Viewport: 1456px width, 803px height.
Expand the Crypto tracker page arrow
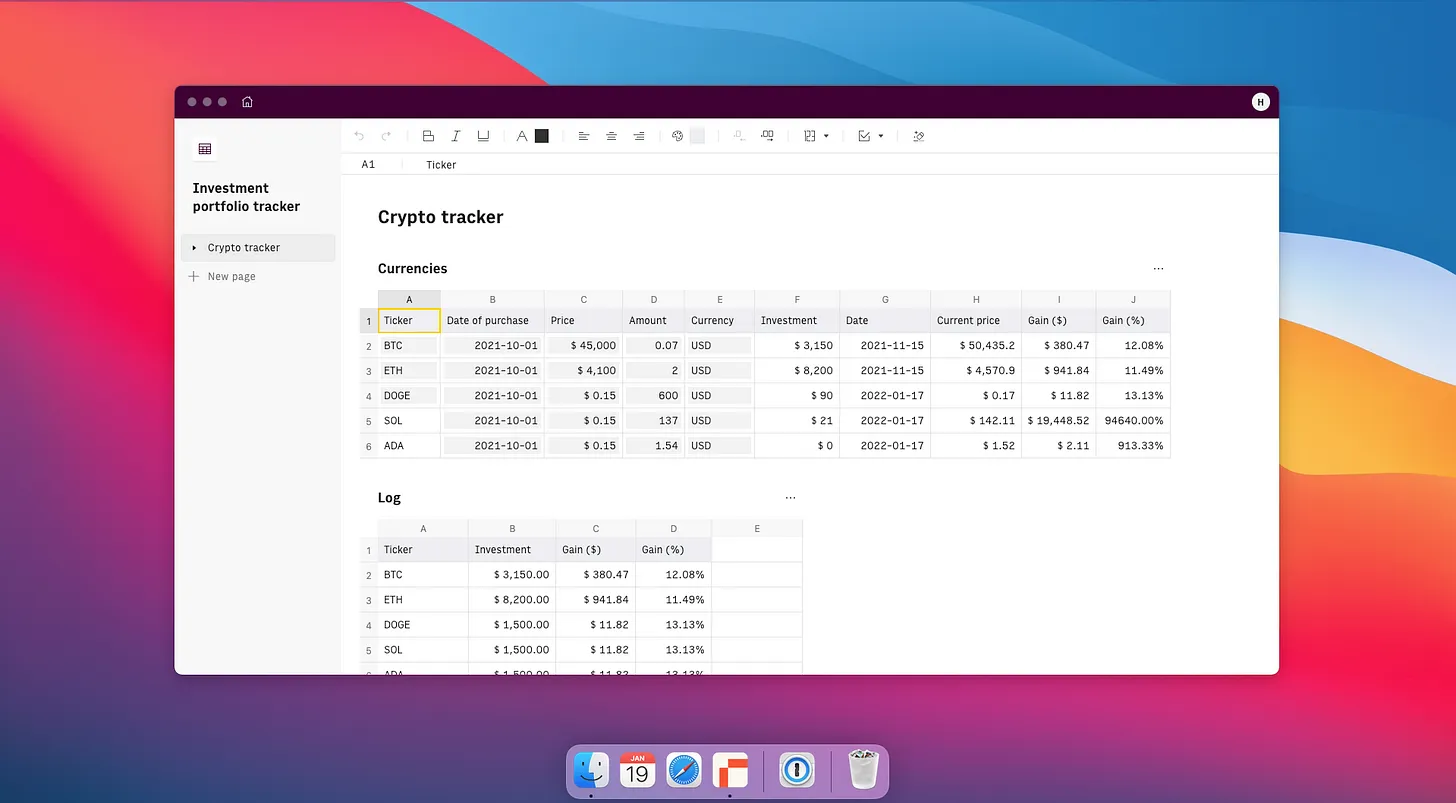click(194, 248)
